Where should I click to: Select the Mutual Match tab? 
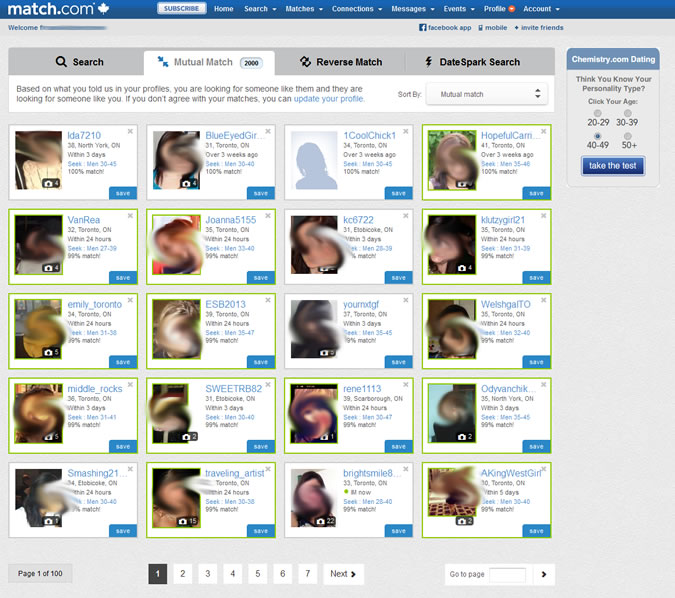pos(209,63)
